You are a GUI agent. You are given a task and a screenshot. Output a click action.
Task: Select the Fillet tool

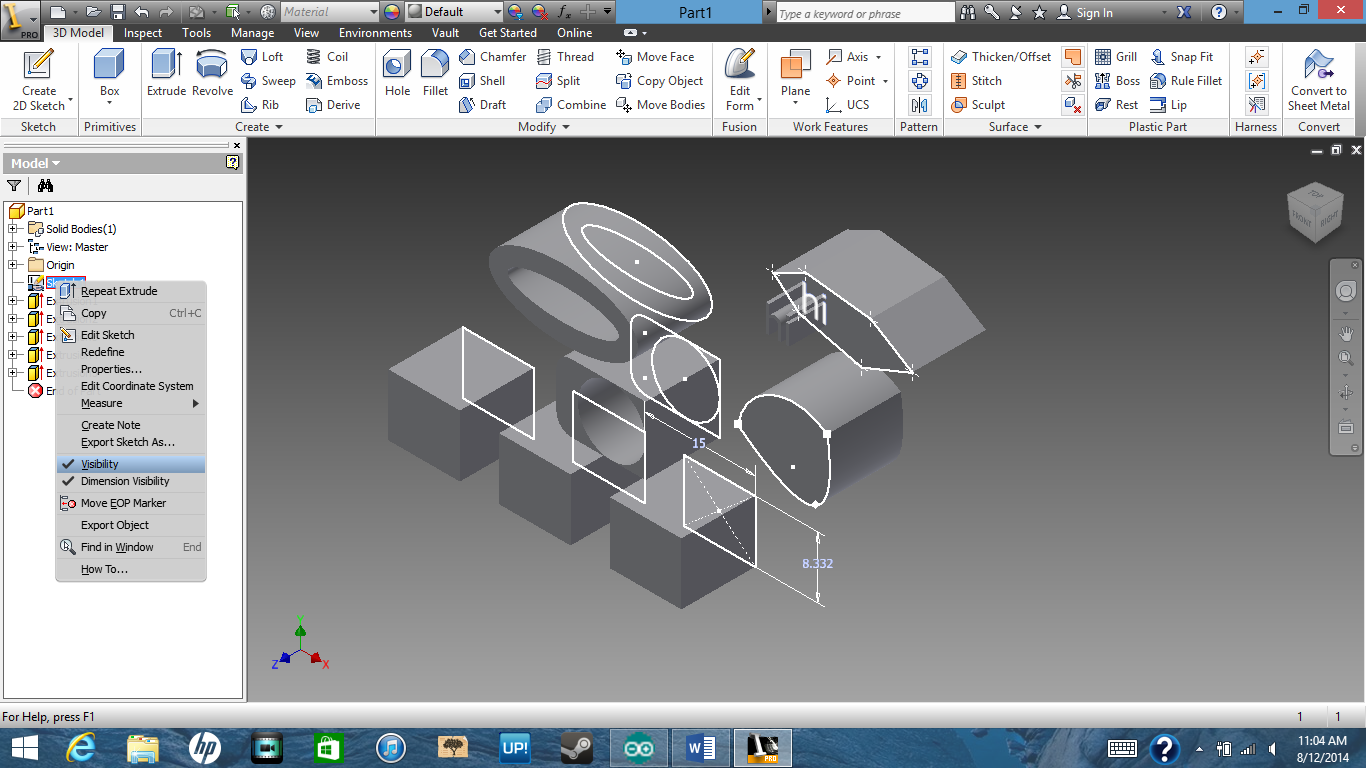tap(434, 80)
